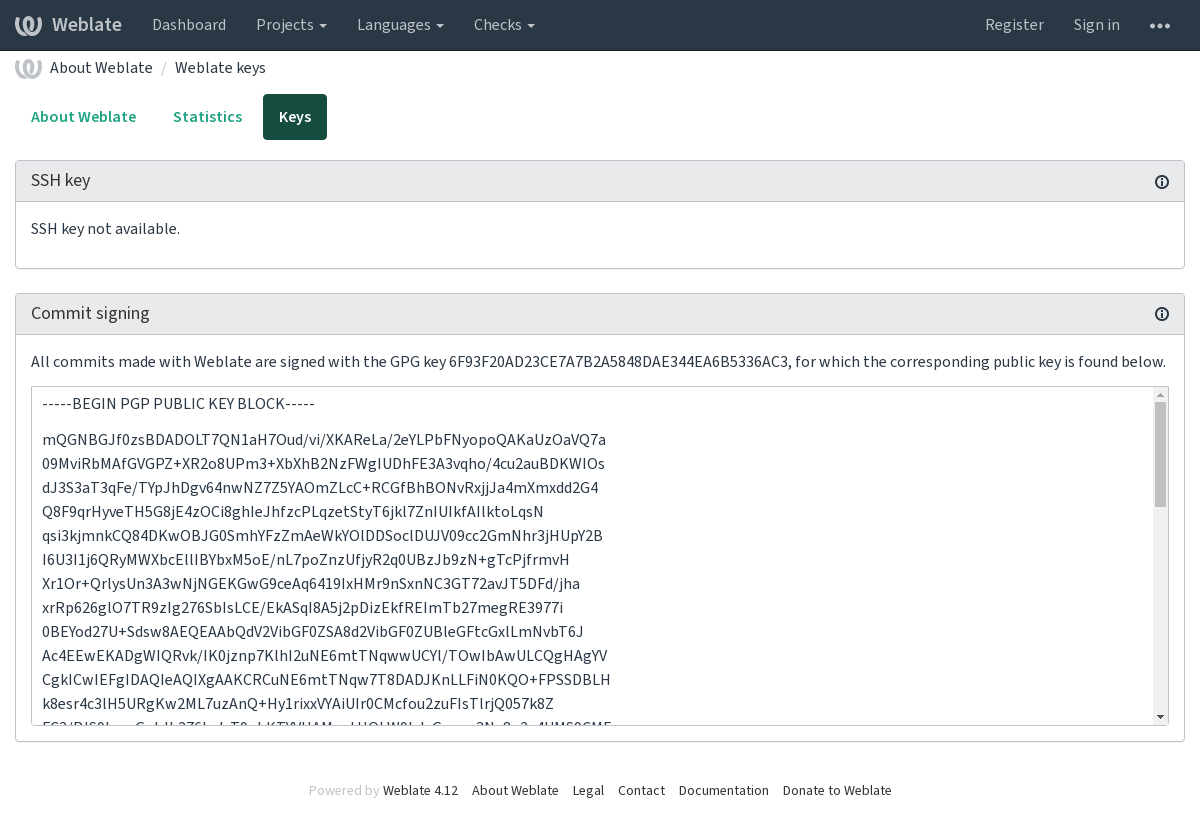
Task: Open the Documentation footer link
Action: [x=724, y=791]
